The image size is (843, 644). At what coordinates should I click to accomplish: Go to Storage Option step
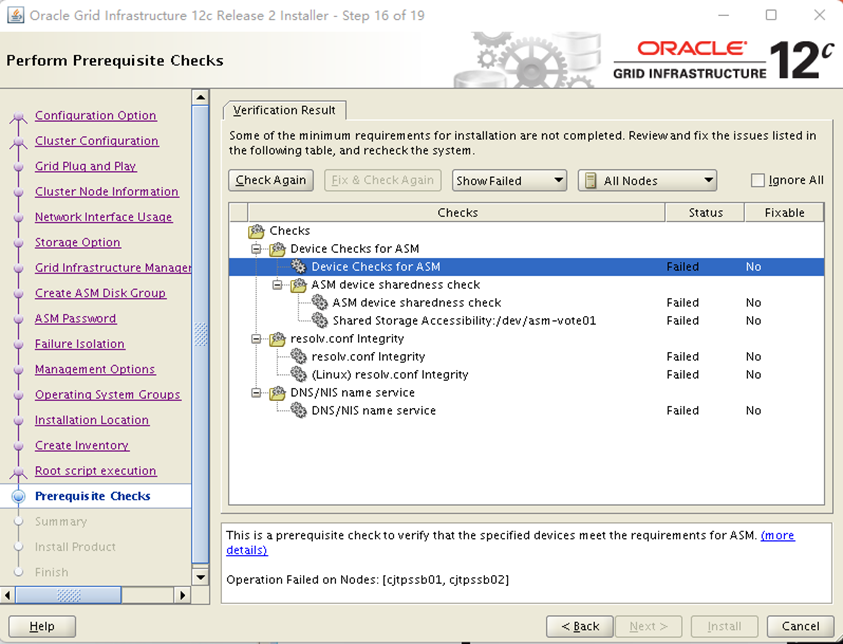coord(78,242)
